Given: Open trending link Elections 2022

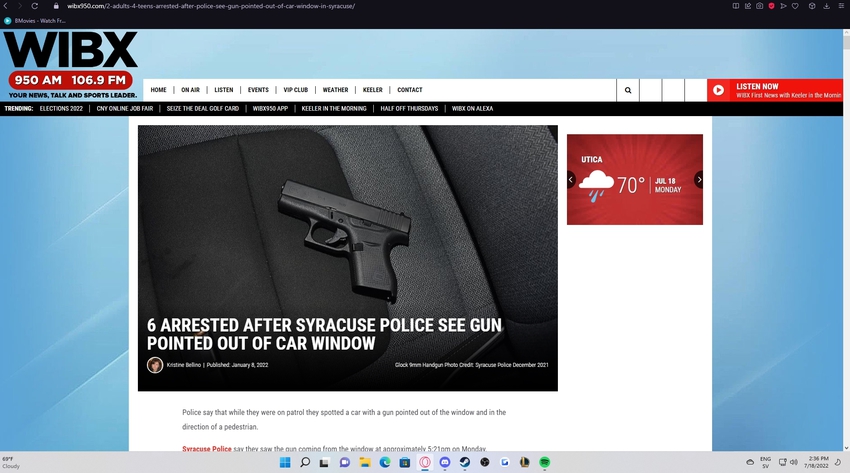Looking at the screenshot, I should pyautogui.click(x=61, y=108).
